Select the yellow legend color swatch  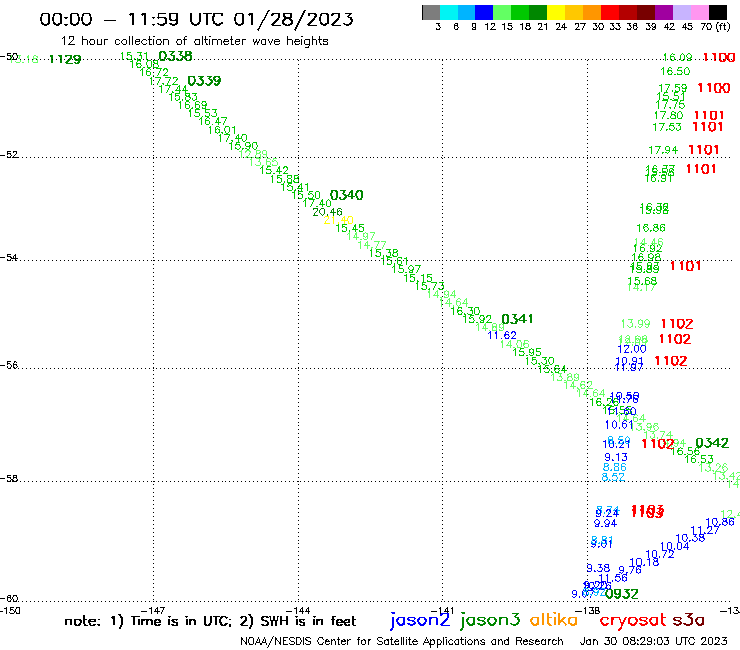point(556,12)
